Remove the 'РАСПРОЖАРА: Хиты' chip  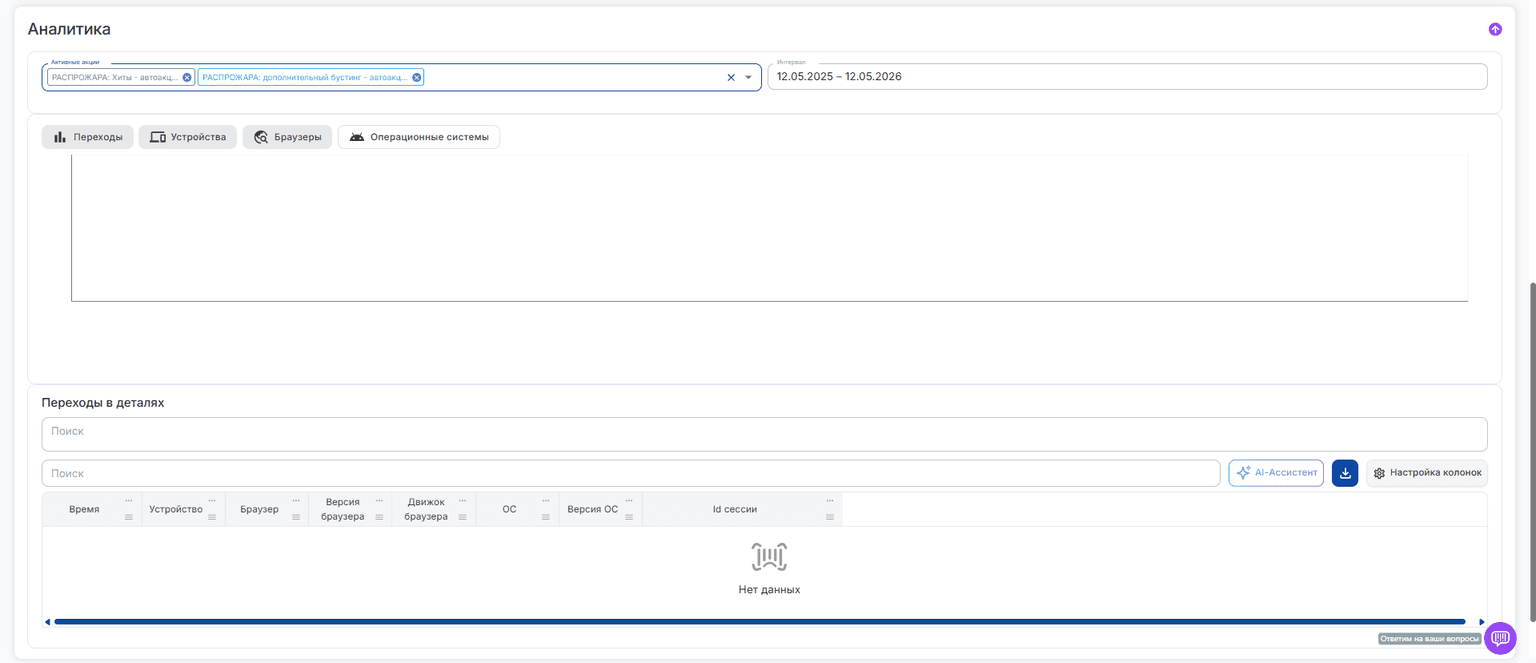[x=187, y=77]
